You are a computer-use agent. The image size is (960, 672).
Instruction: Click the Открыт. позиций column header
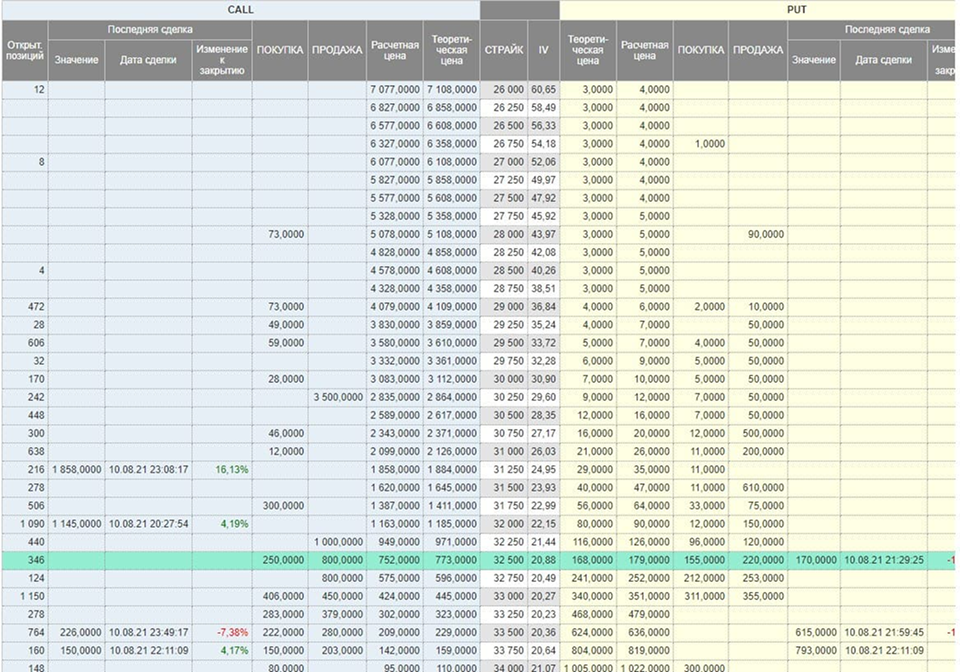[x=24, y=50]
